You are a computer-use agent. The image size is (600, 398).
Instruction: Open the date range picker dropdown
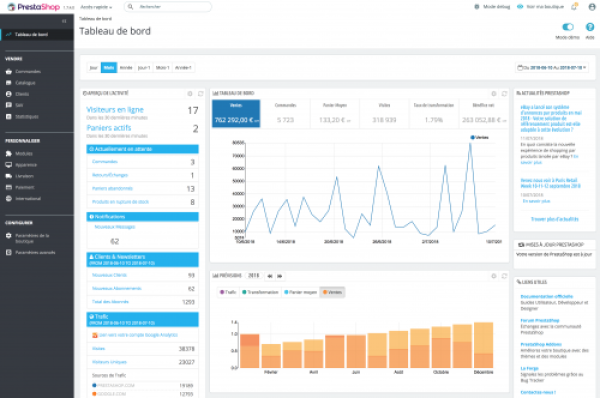pyautogui.click(x=552, y=68)
